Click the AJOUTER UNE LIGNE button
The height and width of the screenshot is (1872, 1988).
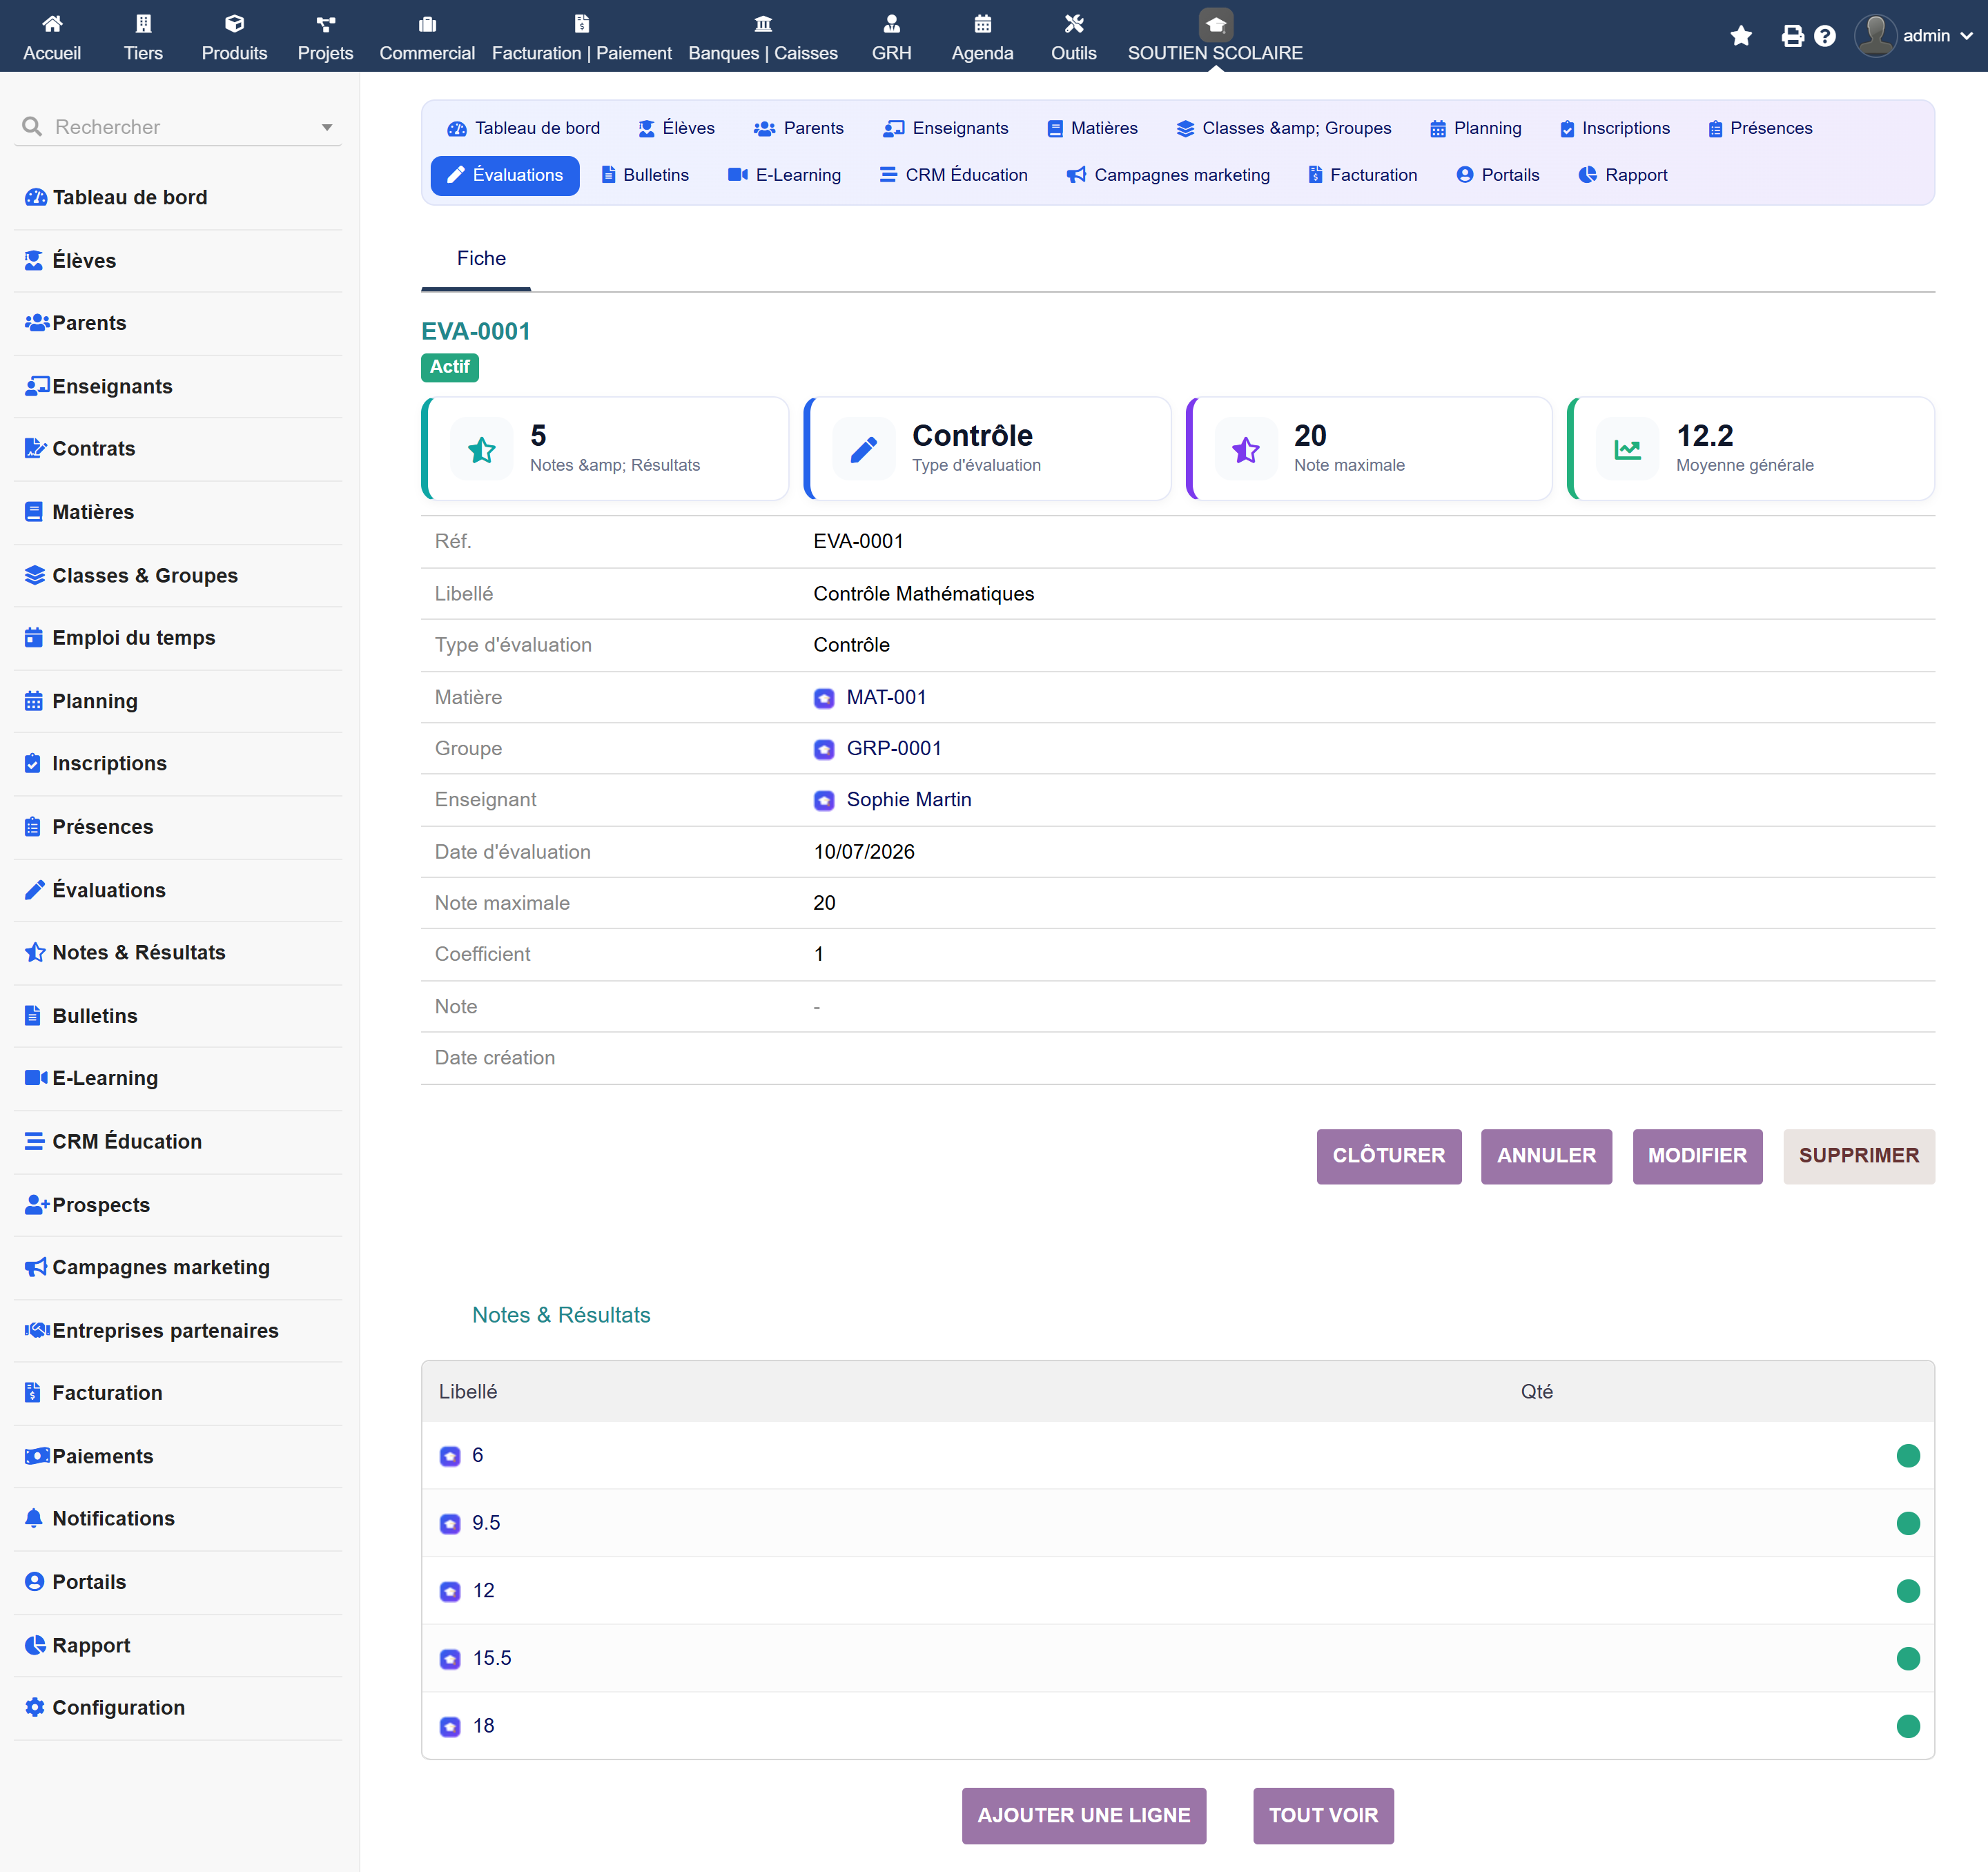[1084, 1815]
